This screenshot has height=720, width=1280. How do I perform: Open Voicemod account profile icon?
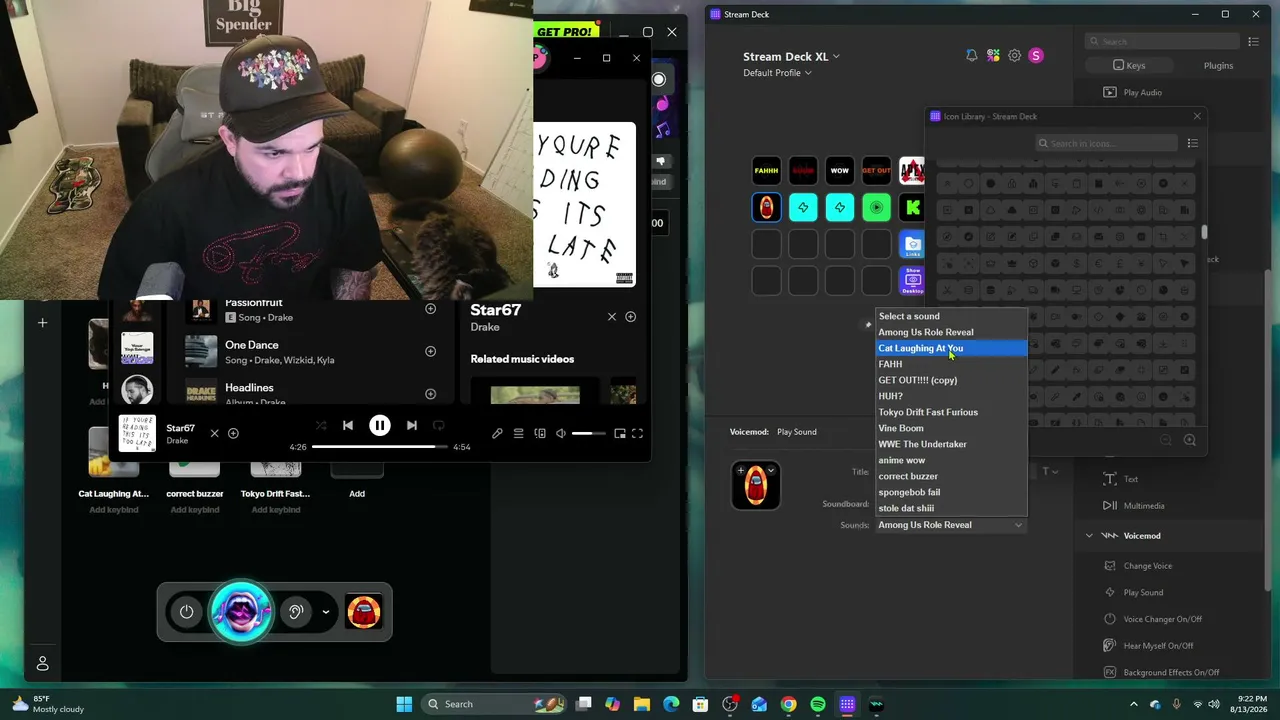pyautogui.click(x=42, y=663)
